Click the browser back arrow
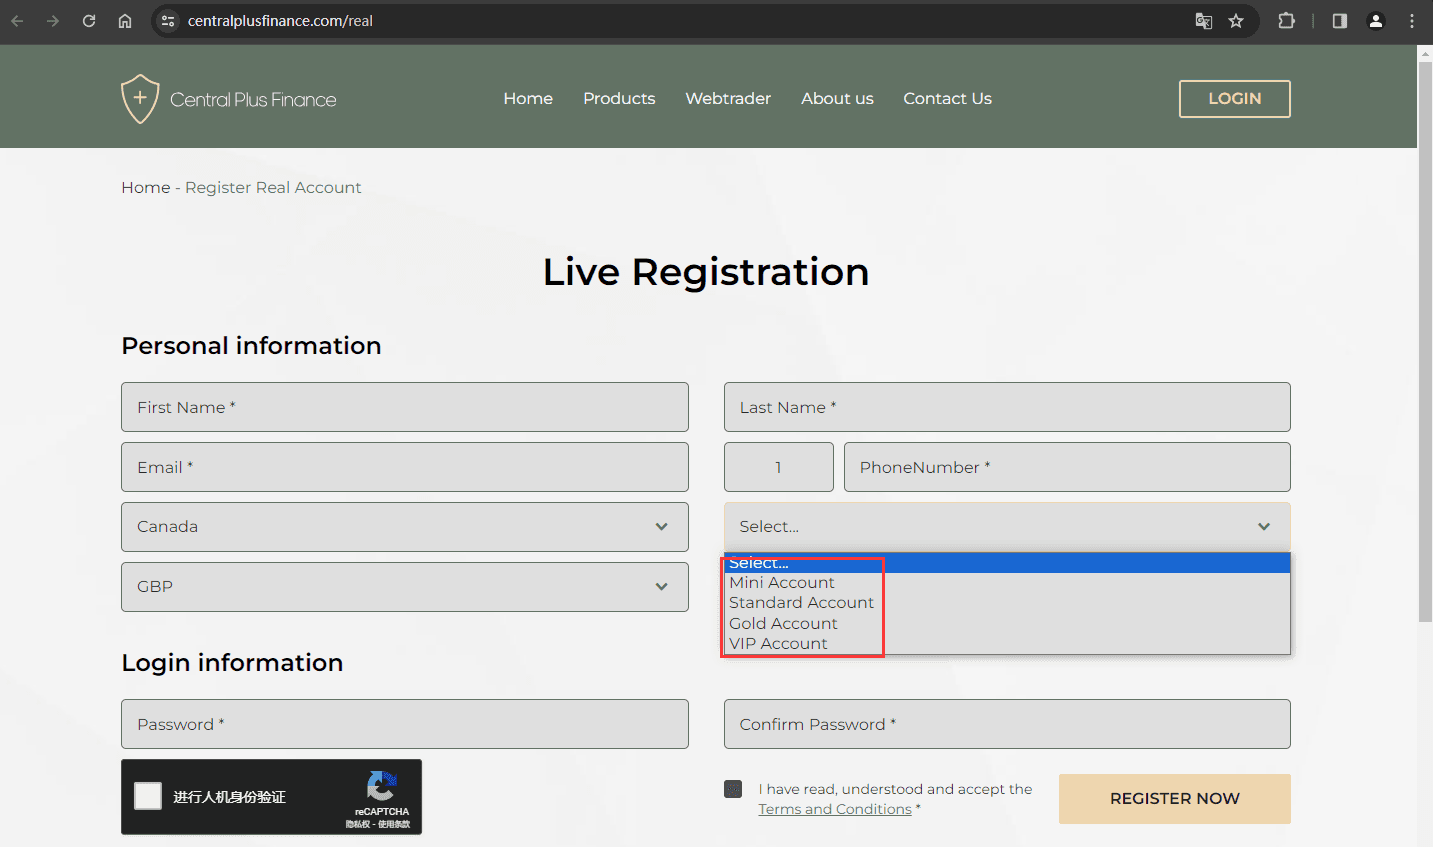 (x=17, y=21)
